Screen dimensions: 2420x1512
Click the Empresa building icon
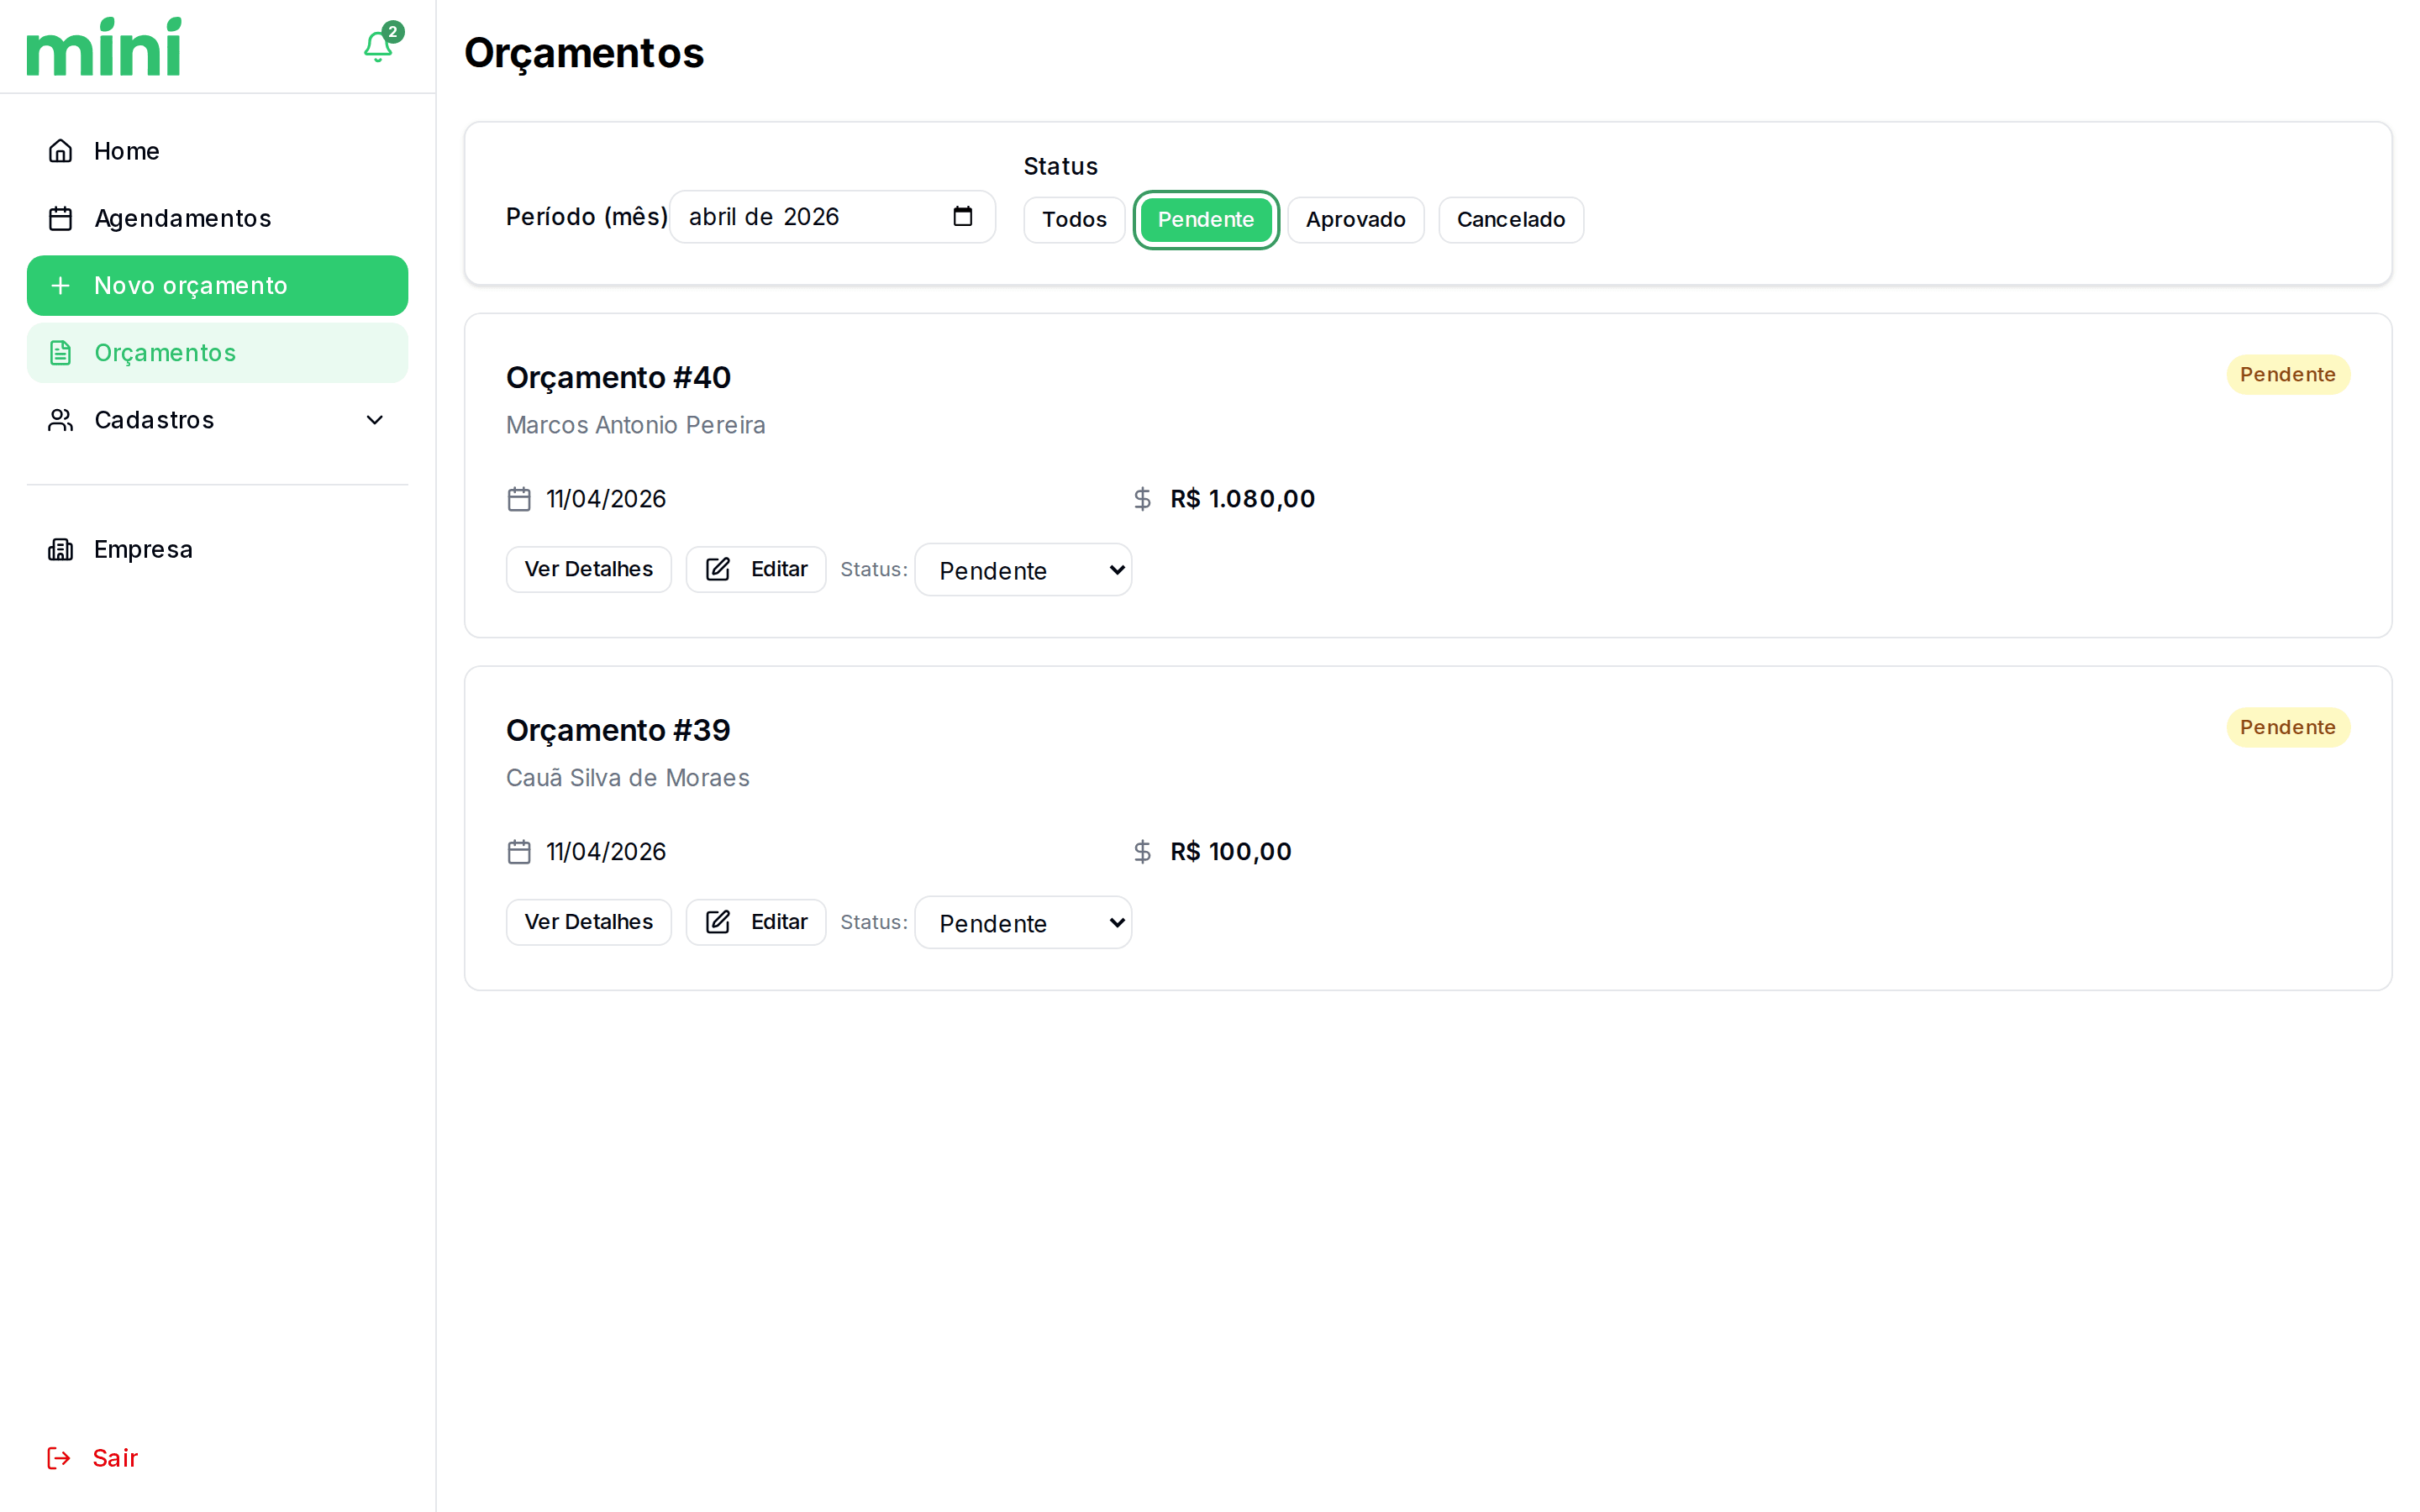61,549
